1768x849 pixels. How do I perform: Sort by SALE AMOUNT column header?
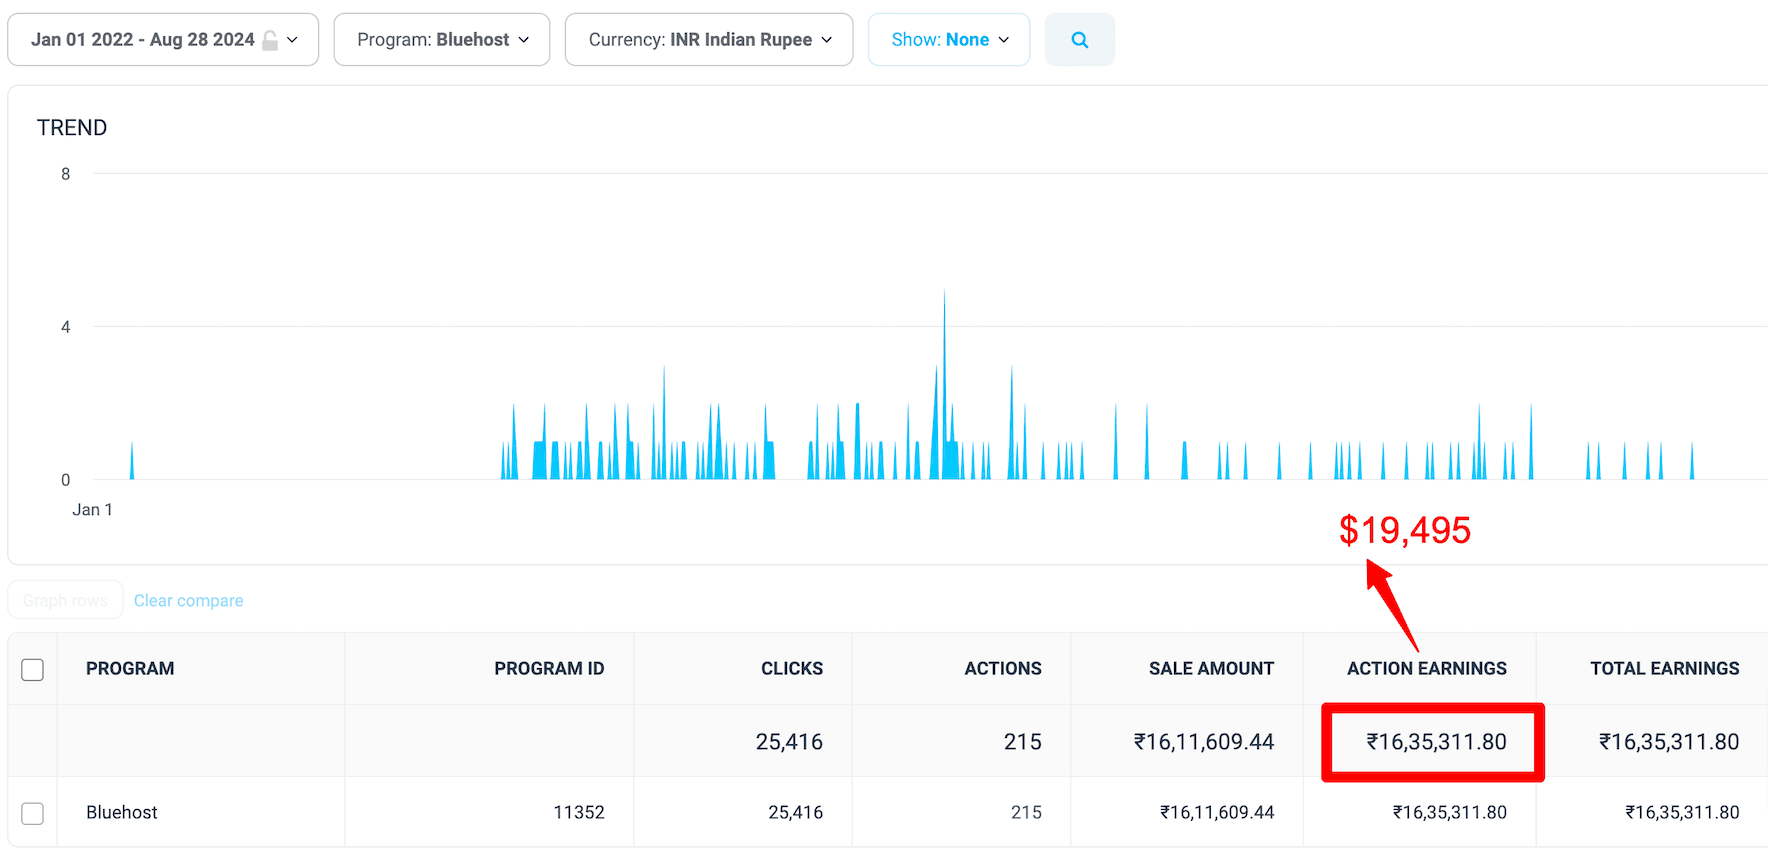(x=1211, y=668)
